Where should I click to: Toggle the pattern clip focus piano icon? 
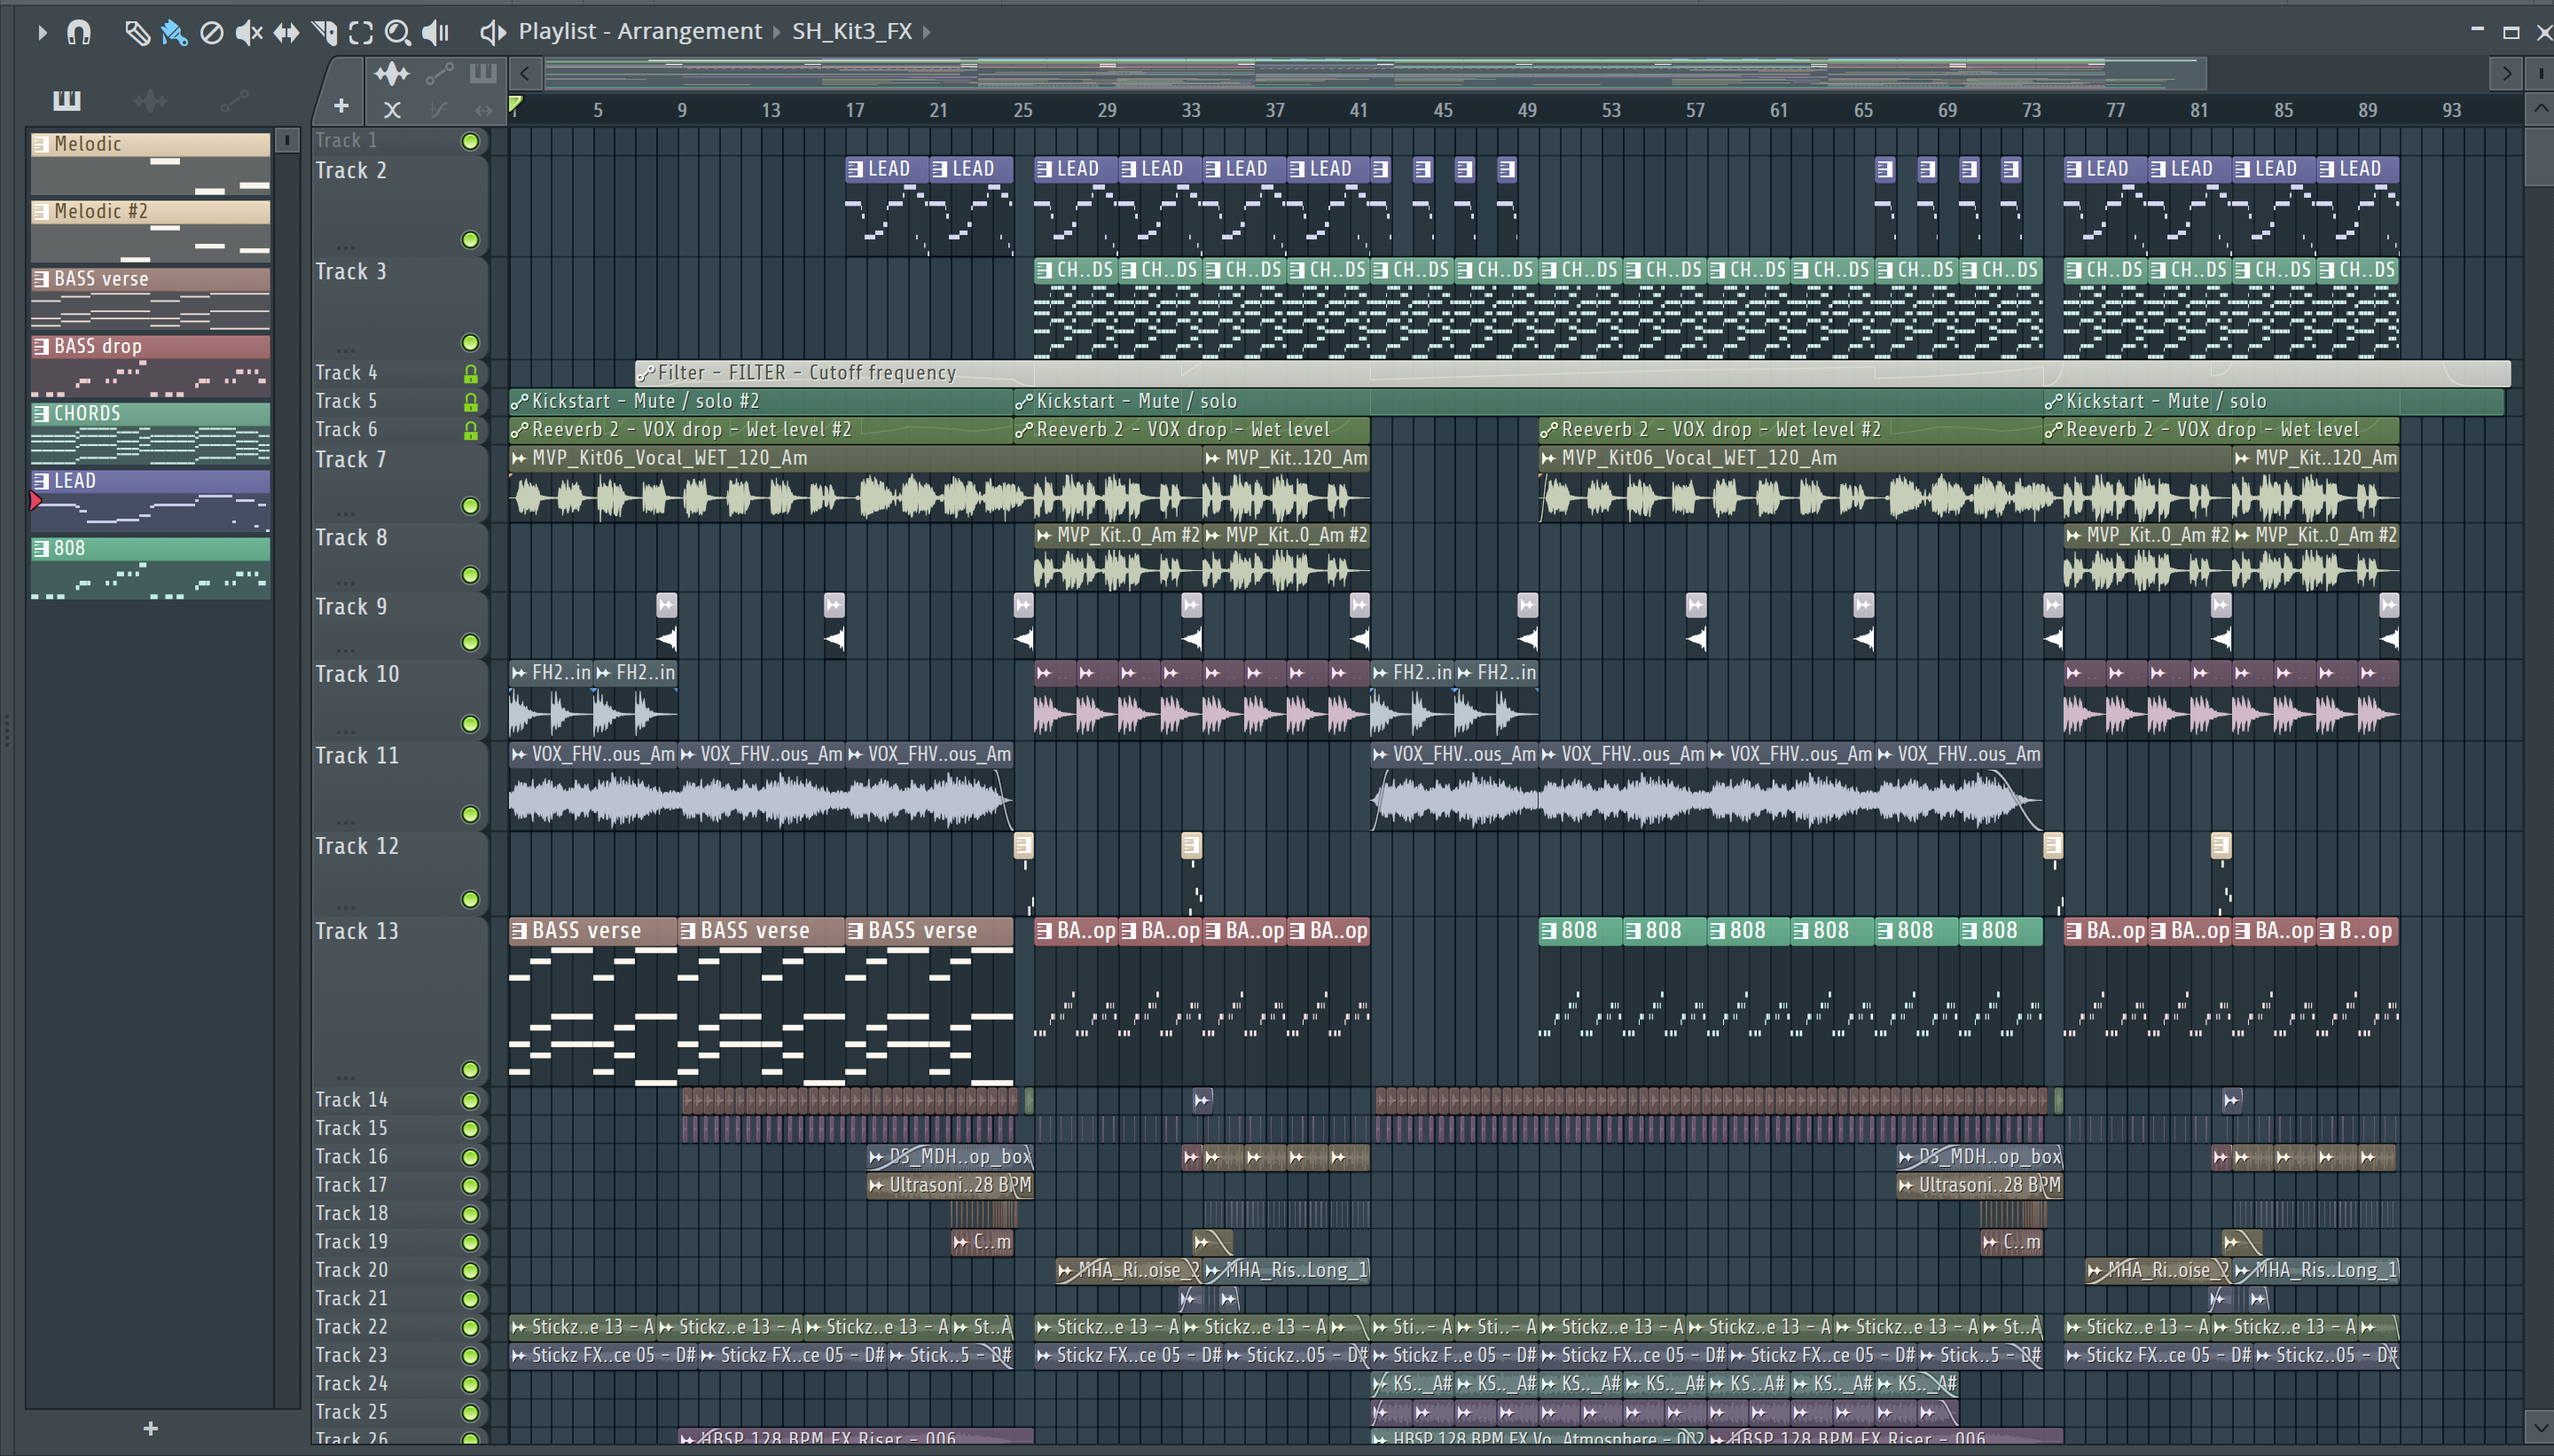point(483,72)
